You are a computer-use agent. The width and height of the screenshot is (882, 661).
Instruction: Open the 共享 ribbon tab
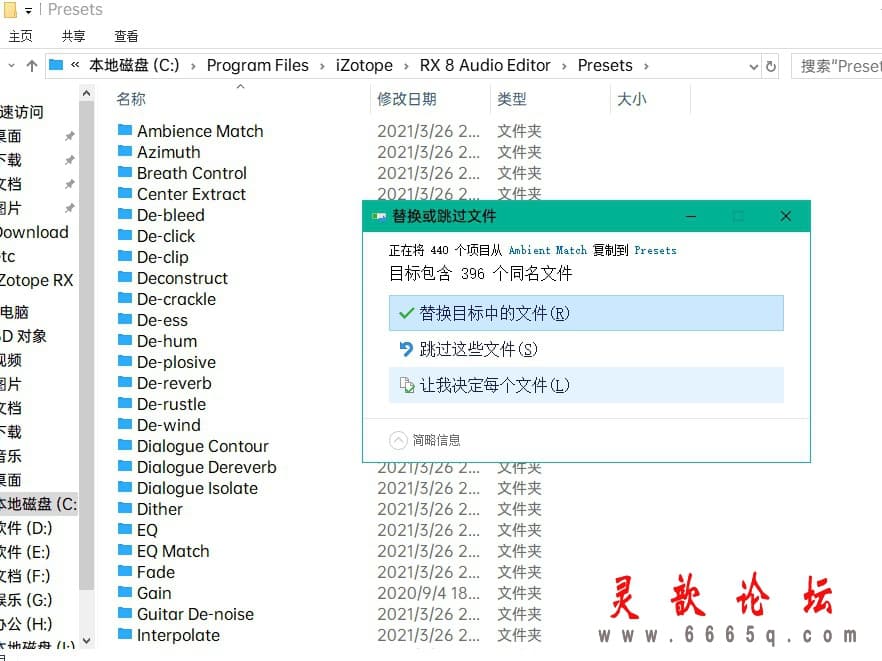coord(74,36)
